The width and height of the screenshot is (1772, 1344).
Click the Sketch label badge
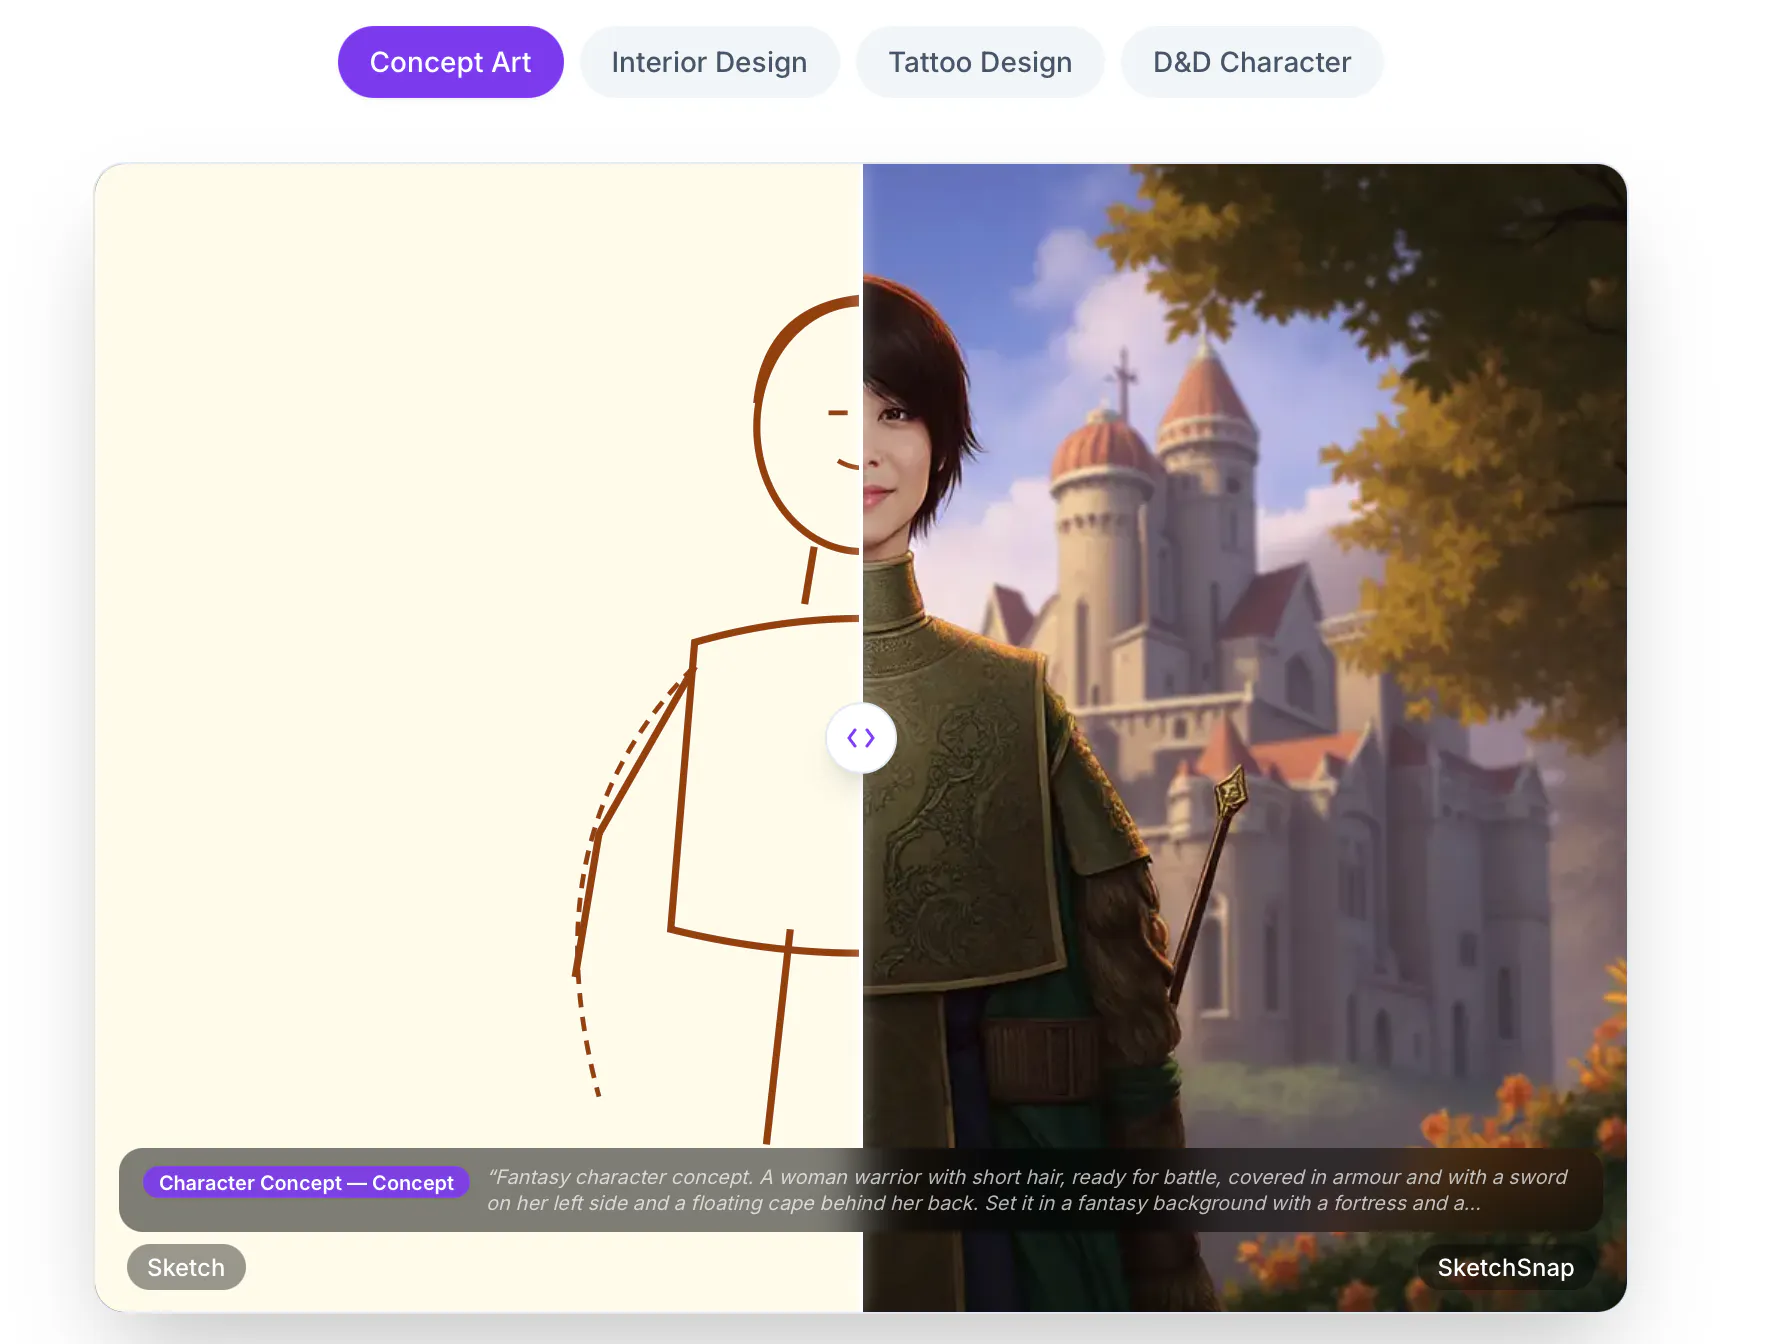coord(186,1267)
